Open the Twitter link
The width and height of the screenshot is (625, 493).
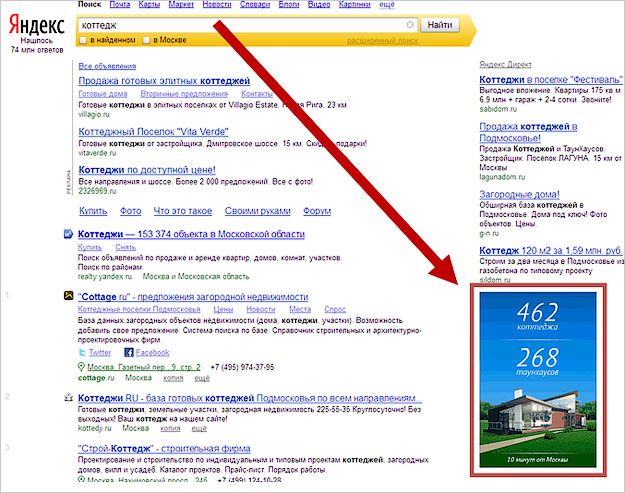click(100, 353)
